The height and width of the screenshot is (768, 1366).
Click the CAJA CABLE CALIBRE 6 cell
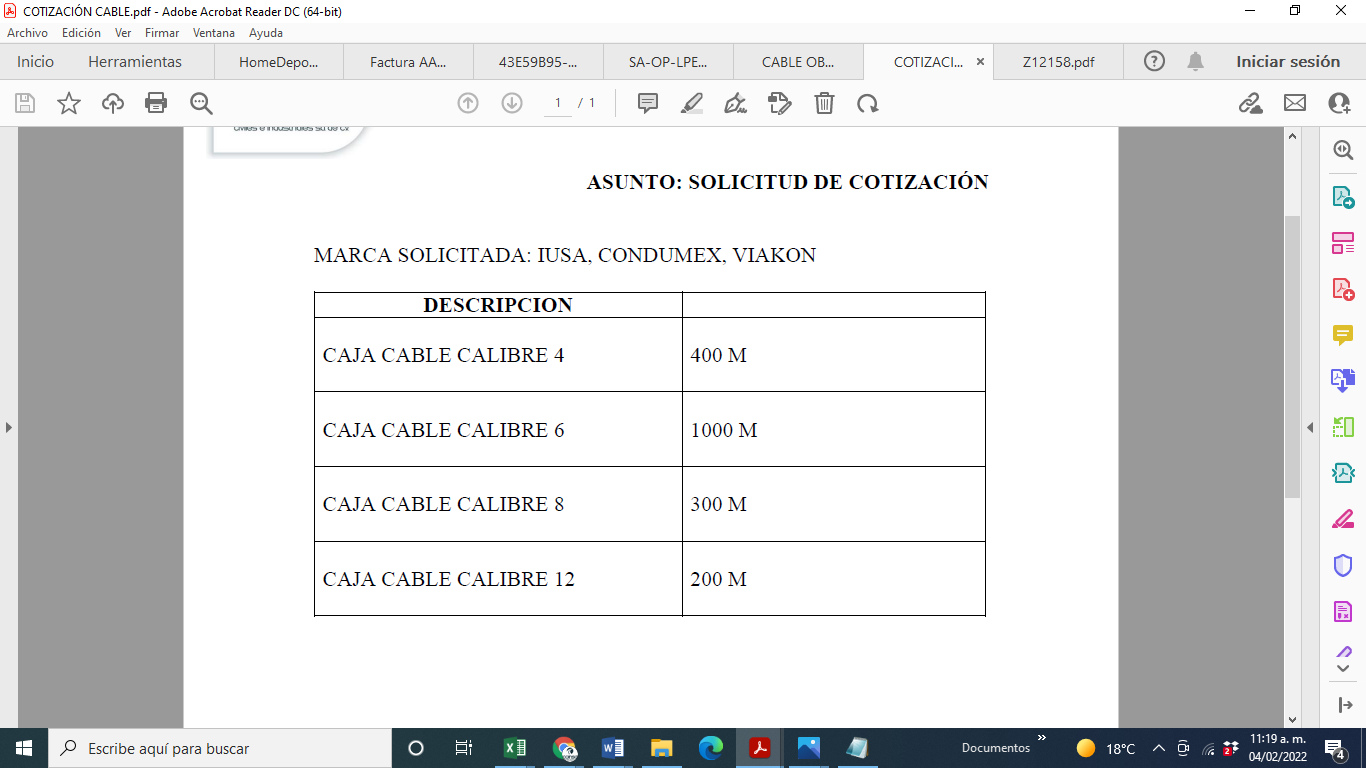(x=498, y=429)
